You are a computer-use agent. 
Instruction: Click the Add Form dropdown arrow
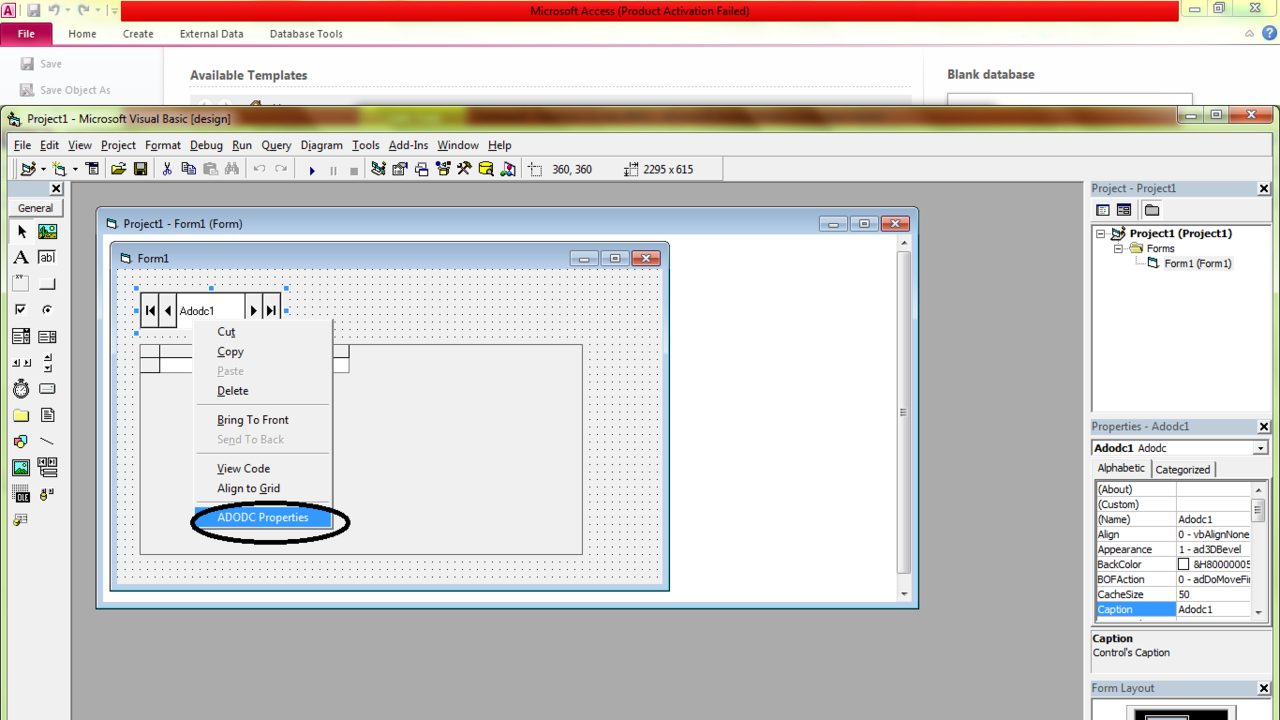75,169
